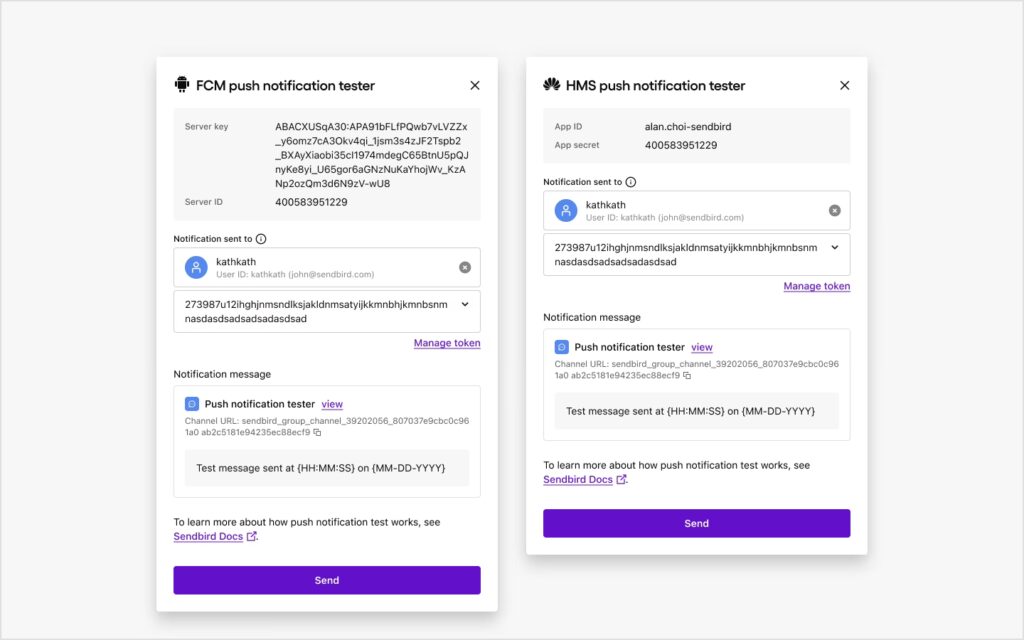Close the HMS push notification tester dialog

point(845,86)
